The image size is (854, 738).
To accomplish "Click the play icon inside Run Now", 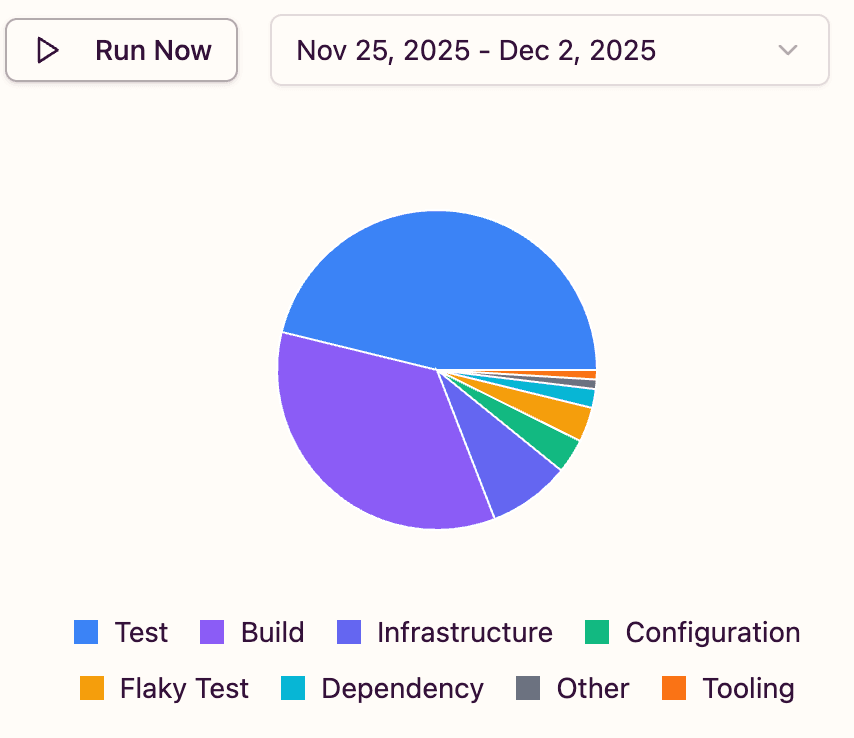I will (45, 49).
